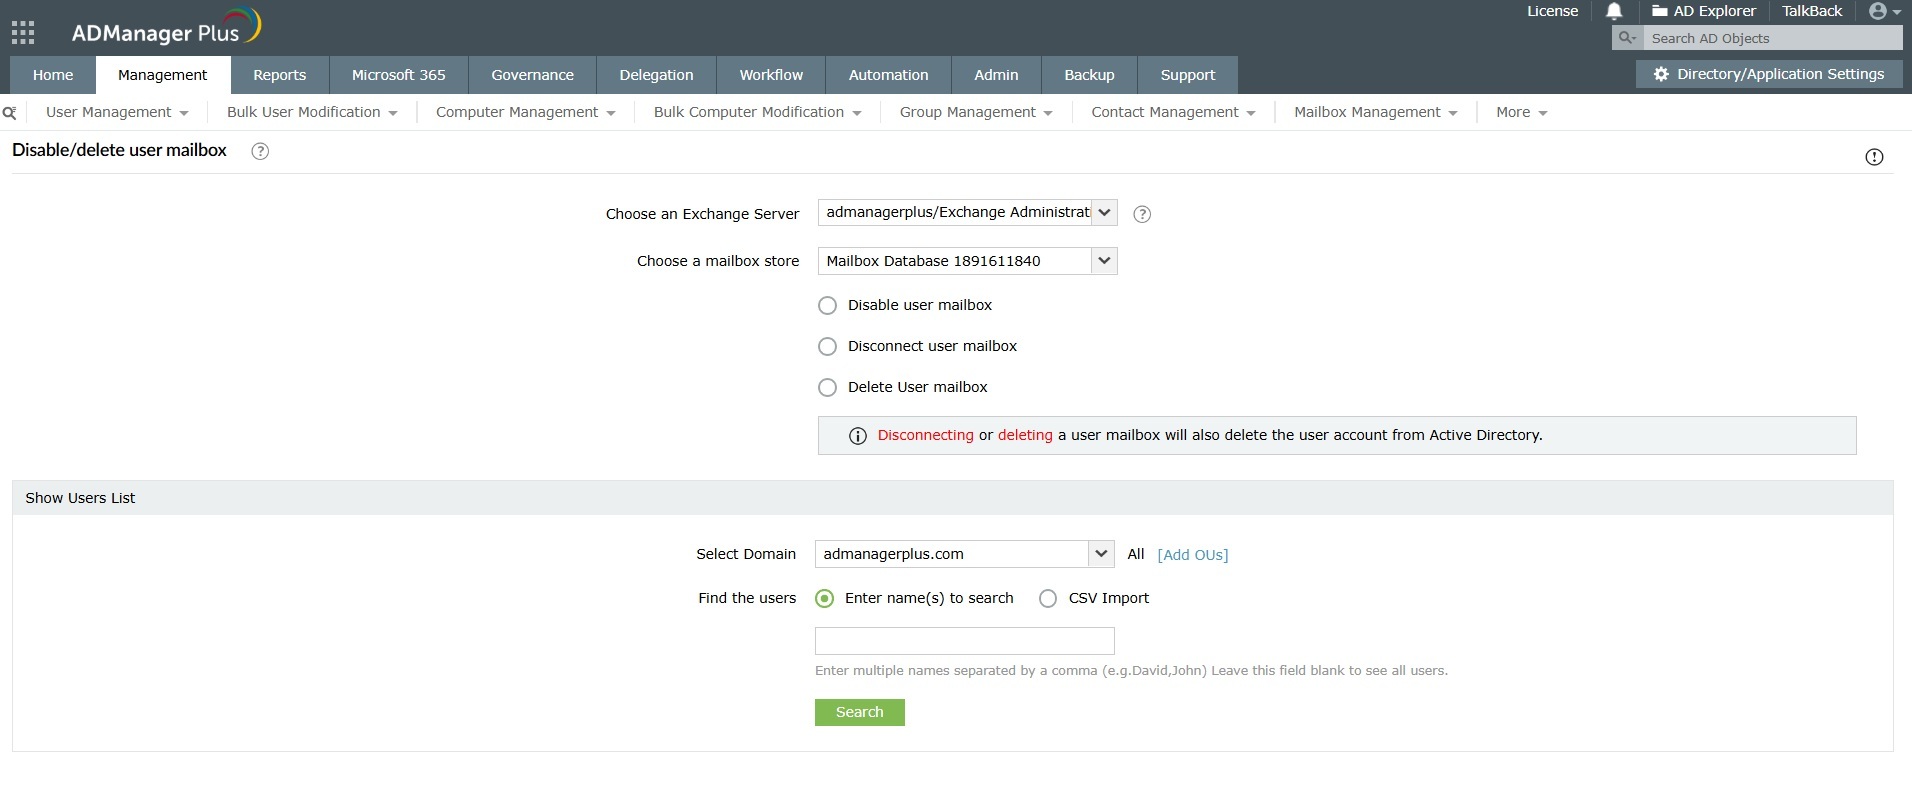Click the submenu search magnifier icon

coord(9,113)
